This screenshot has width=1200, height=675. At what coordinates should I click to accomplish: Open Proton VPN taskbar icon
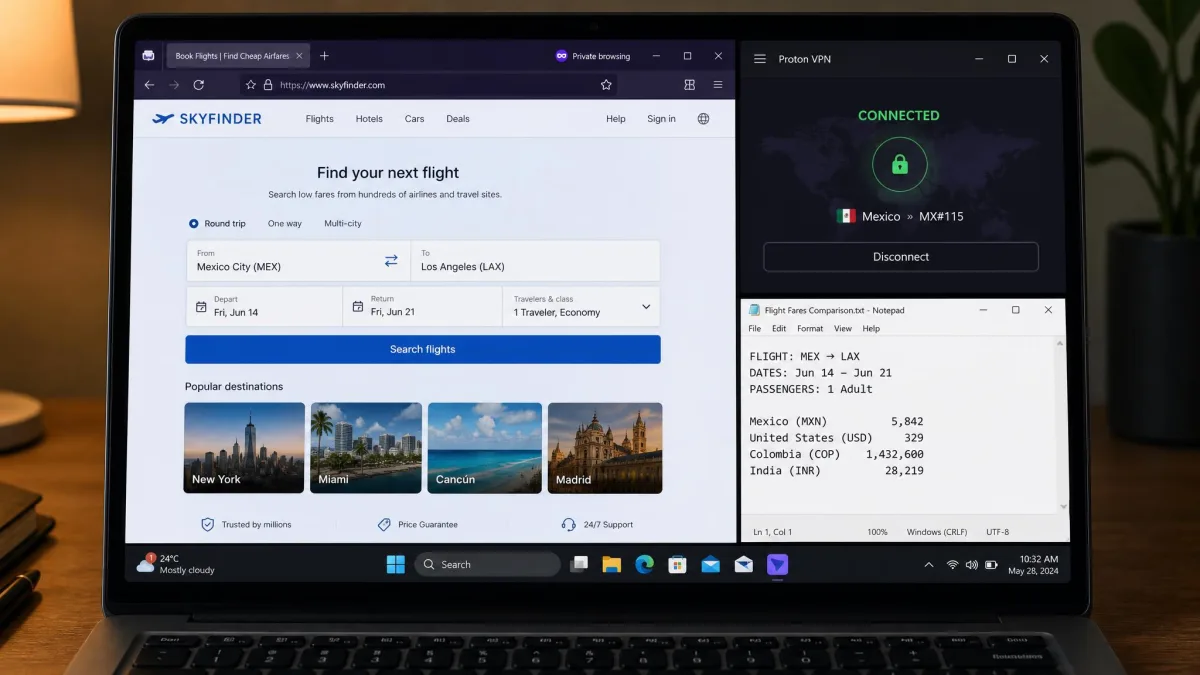pyautogui.click(x=777, y=564)
